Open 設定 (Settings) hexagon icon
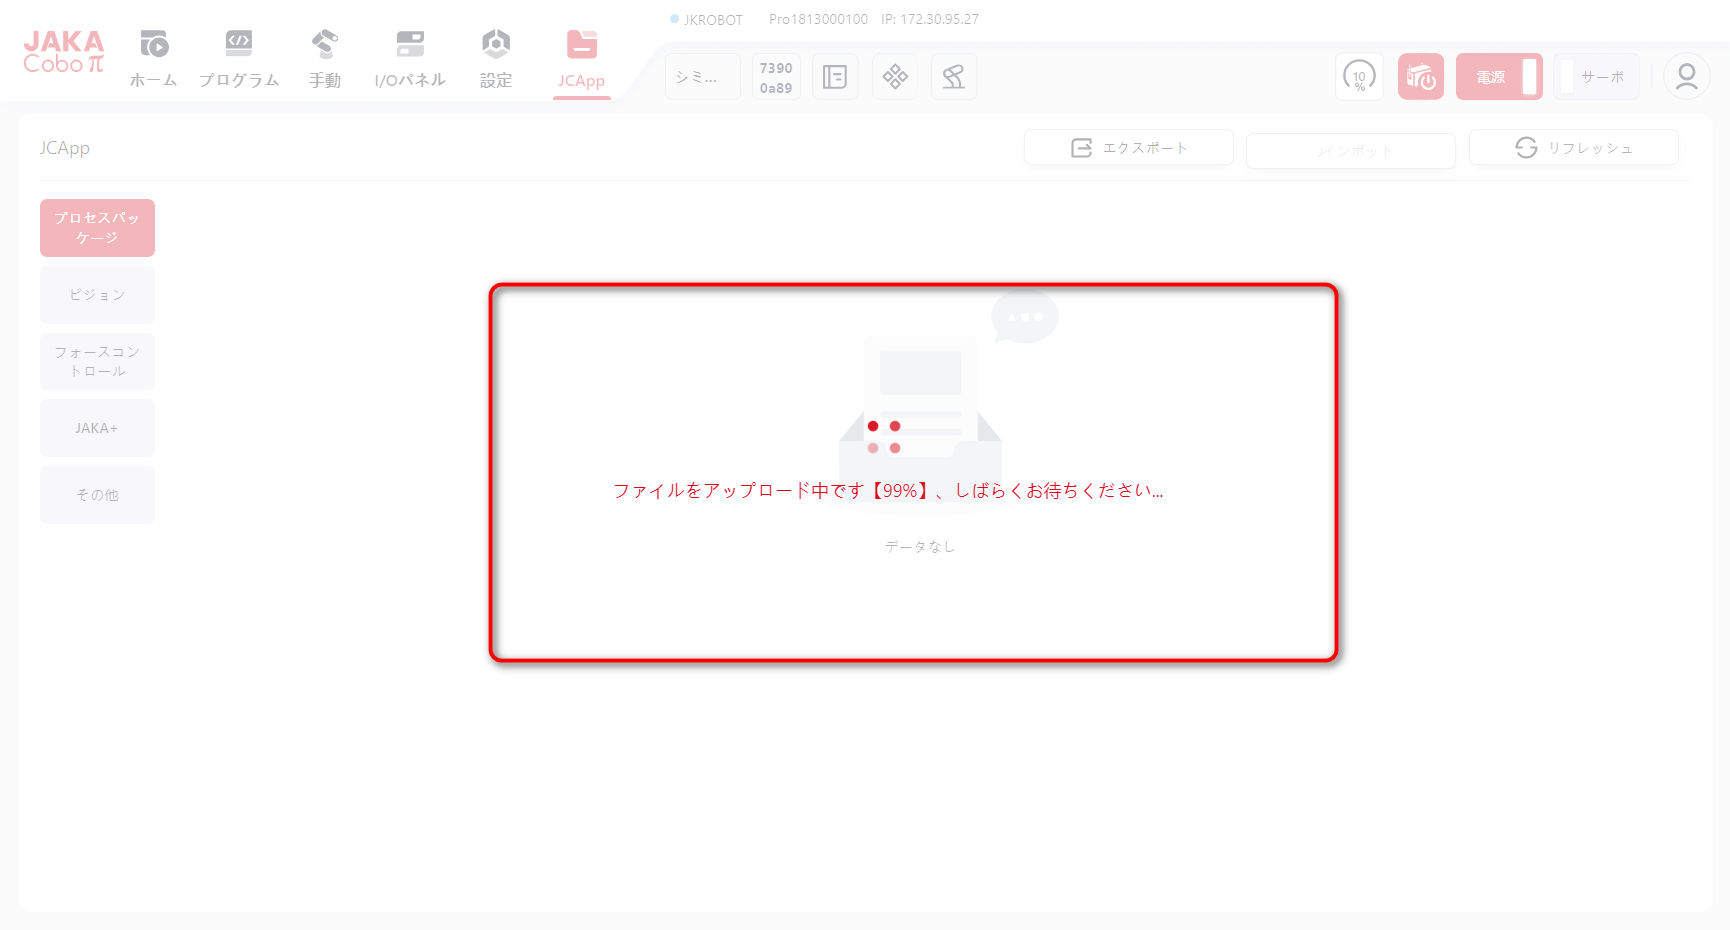The width and height of the screenshot is (1730, 930). (x=496, y=45)
